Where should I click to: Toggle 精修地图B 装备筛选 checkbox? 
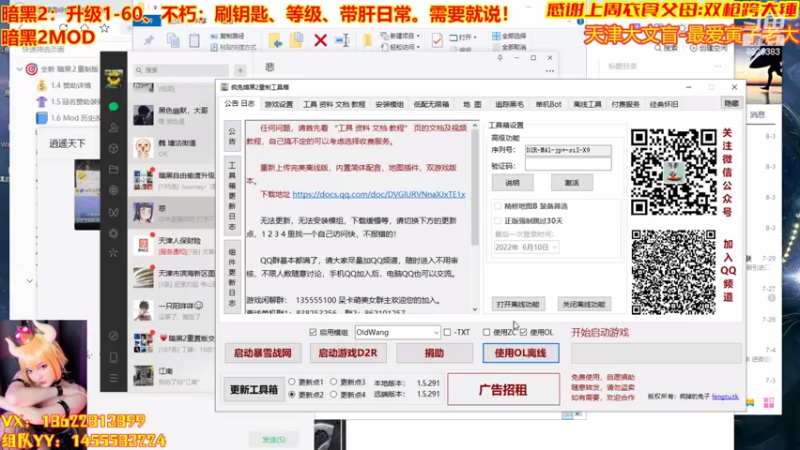coord(498,206)
